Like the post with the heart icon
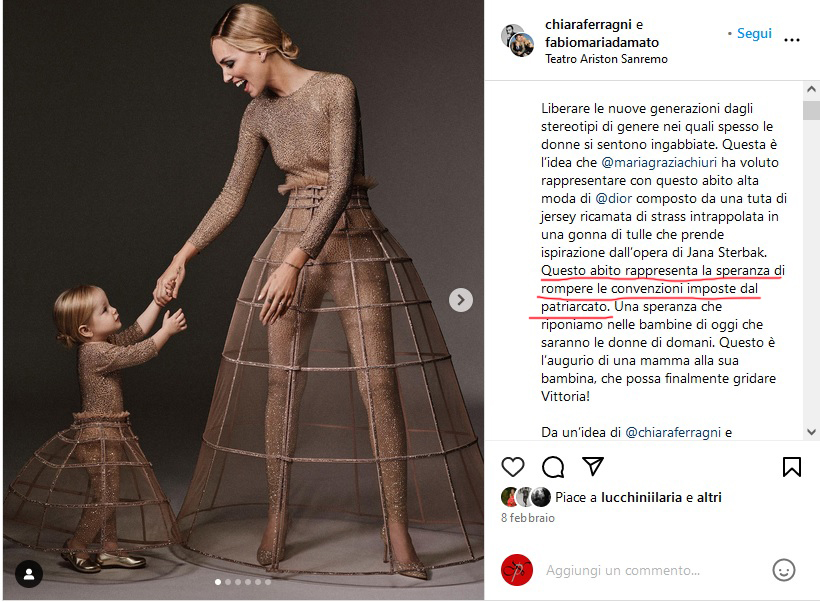 (512, 467)
